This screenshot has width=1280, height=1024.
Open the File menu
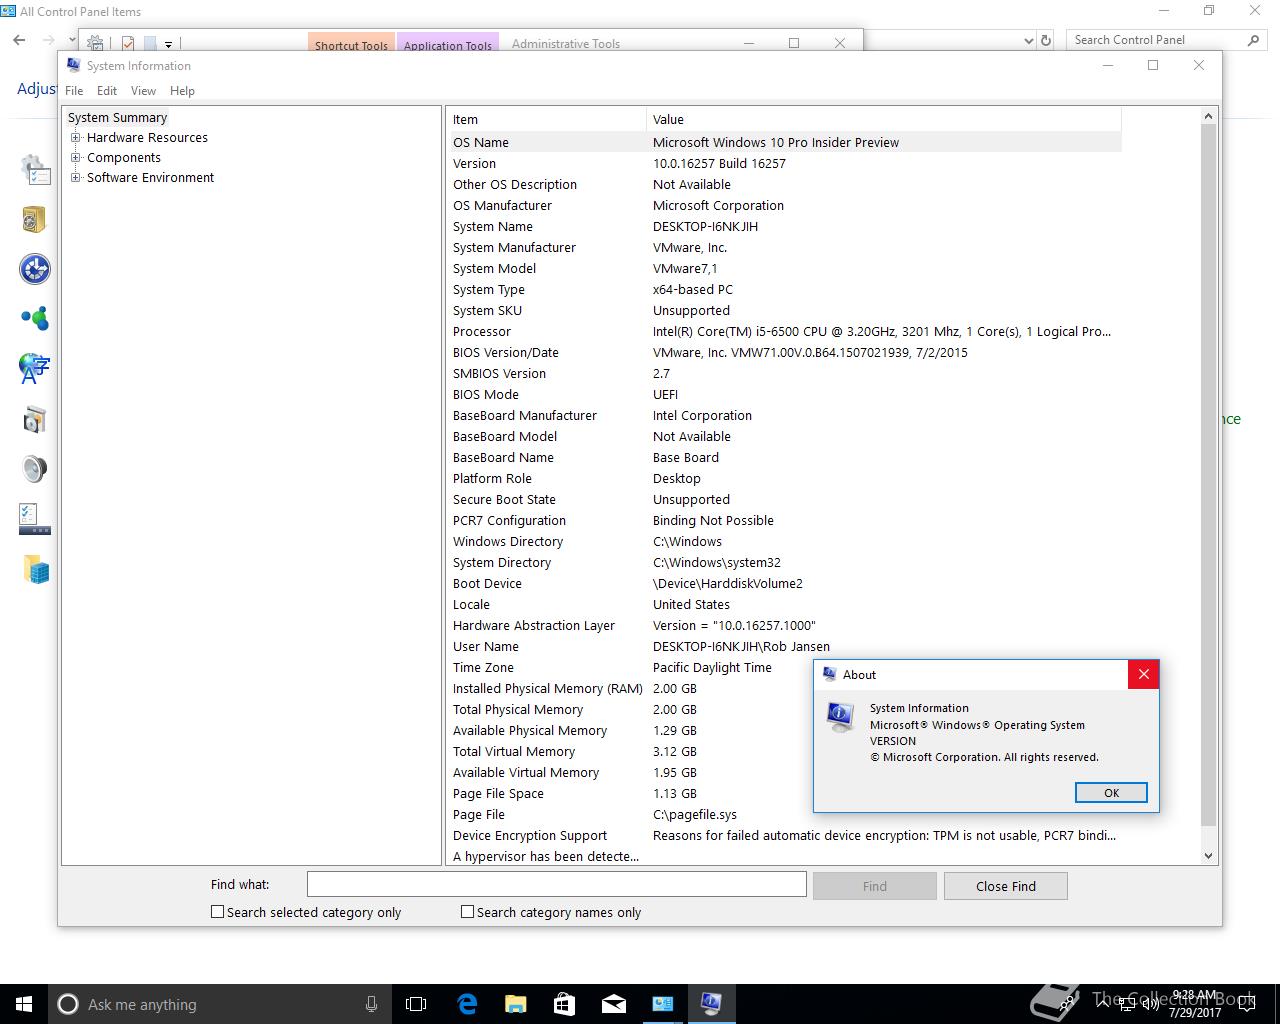(74, 90)
